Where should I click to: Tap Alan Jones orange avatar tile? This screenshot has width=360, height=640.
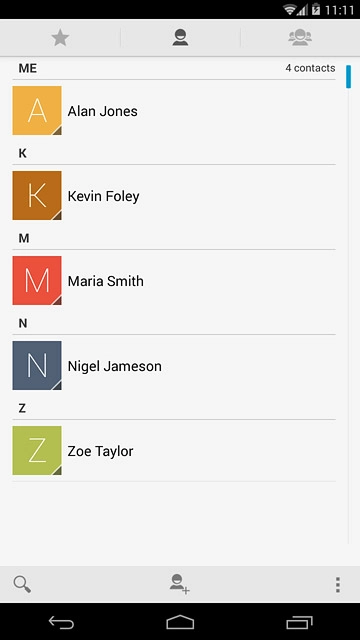coord(37,110)
